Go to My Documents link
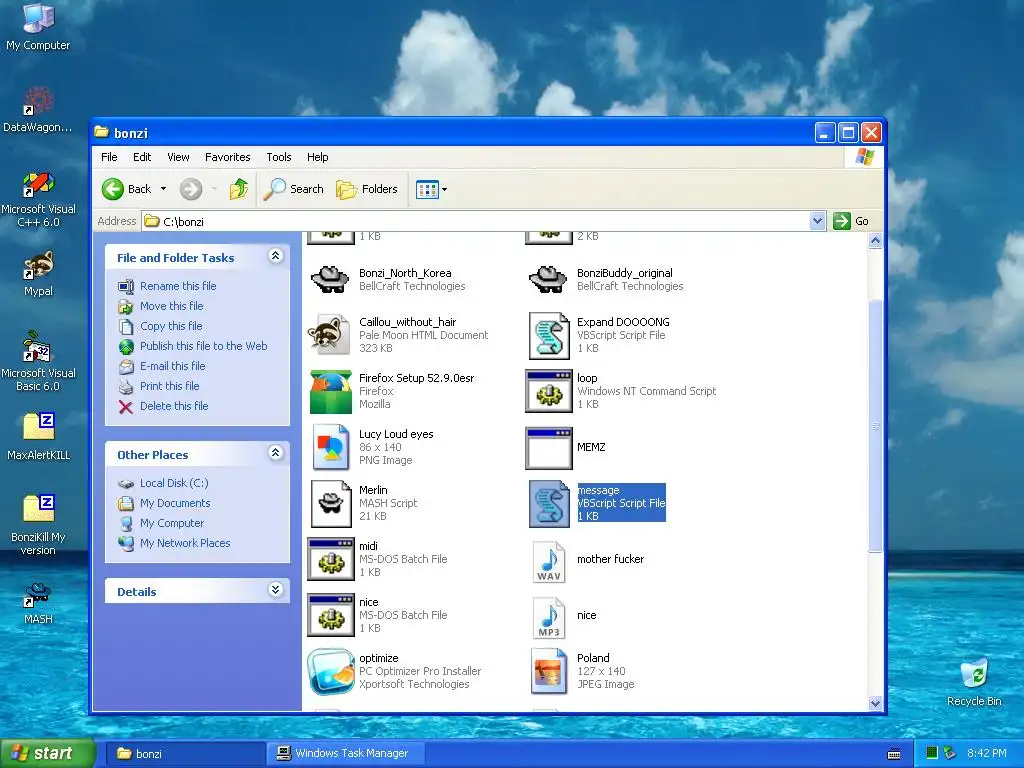The width and height of the screenshot is (1024, 768). pyautogui.click(x=175, y=504)
